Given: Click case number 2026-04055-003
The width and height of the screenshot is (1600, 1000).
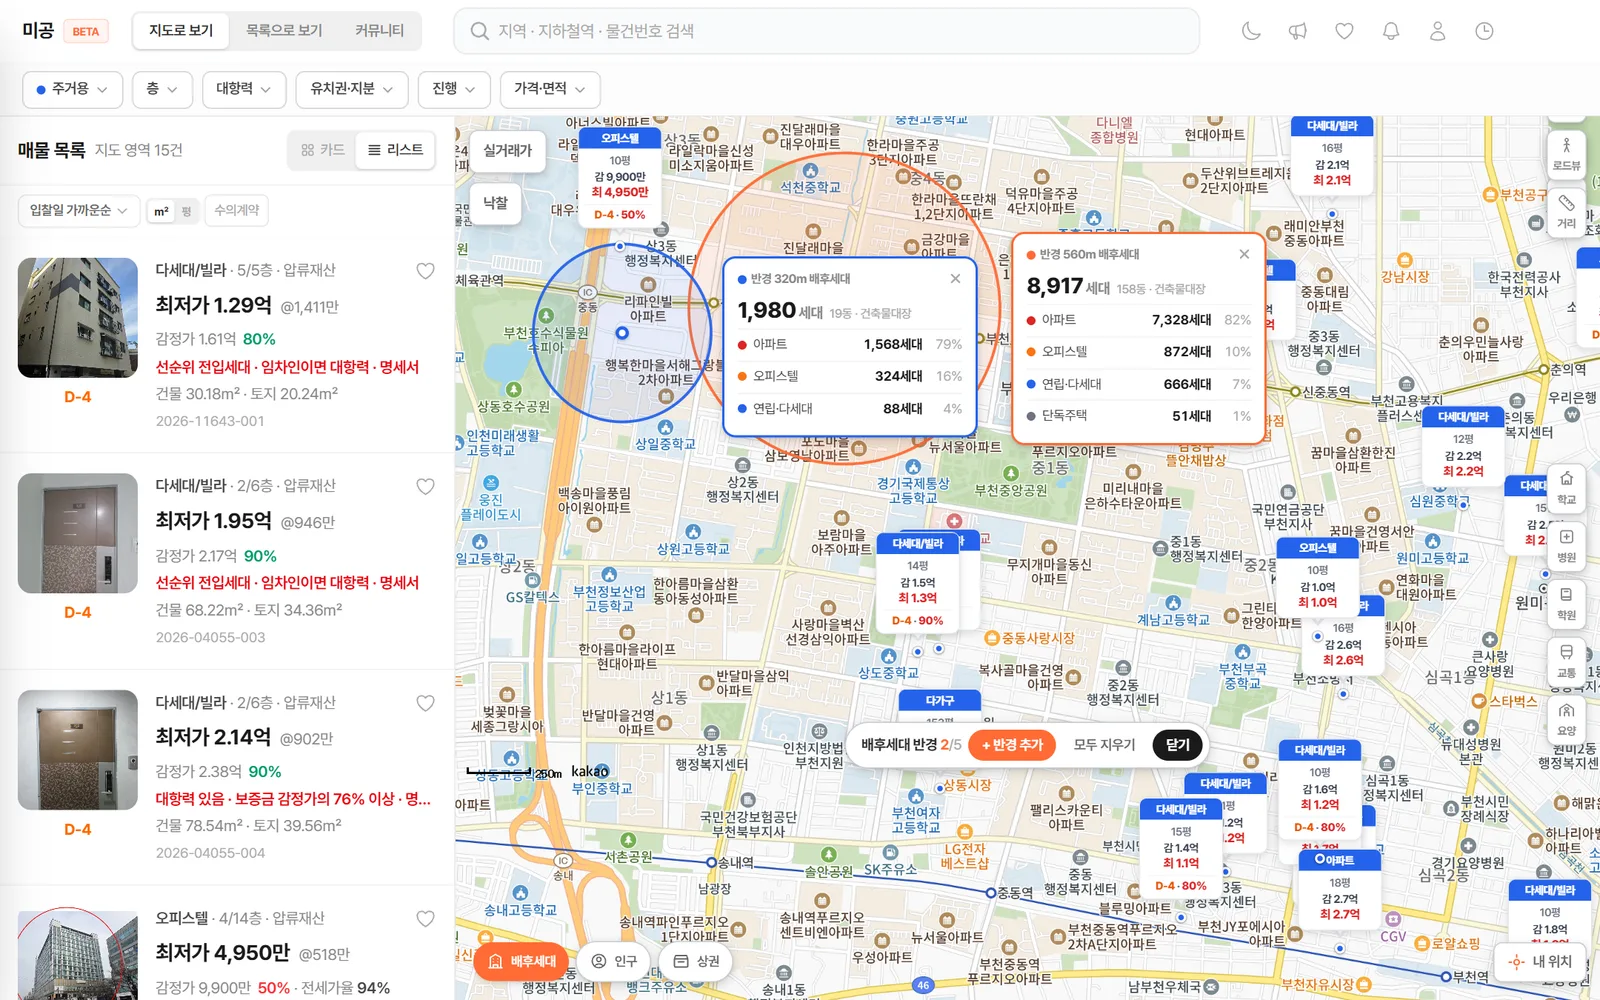Looking at the screenshot, I should [210, 637].
